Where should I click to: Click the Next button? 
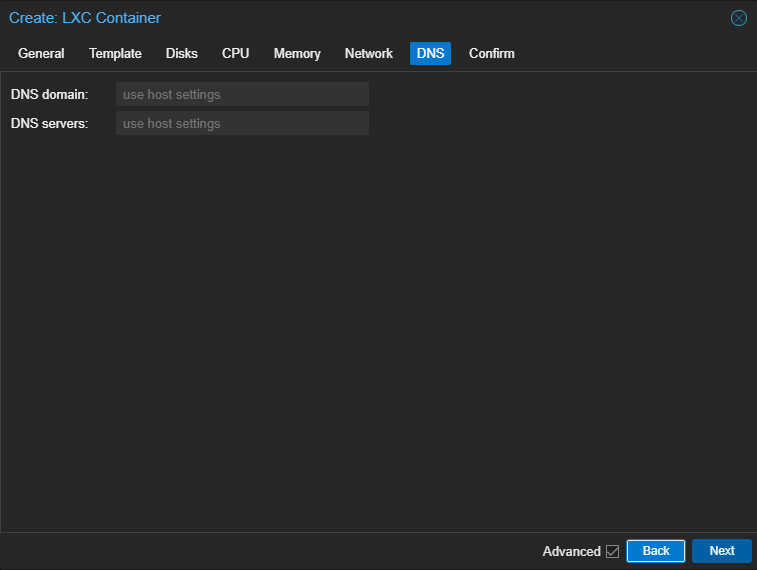pos(722,551)
